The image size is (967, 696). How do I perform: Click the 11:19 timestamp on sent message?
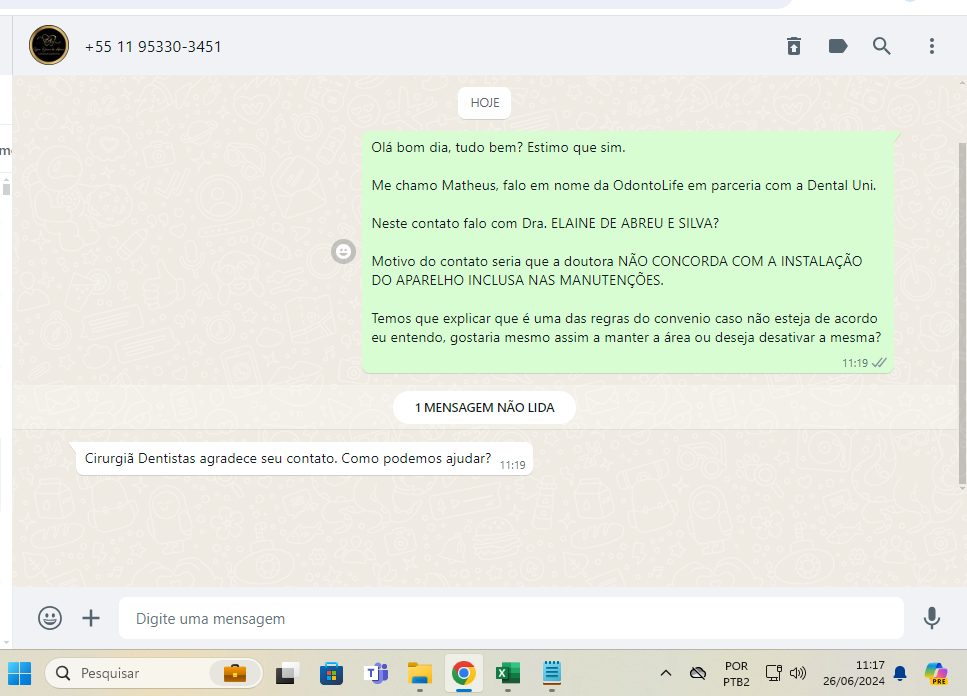855,363
